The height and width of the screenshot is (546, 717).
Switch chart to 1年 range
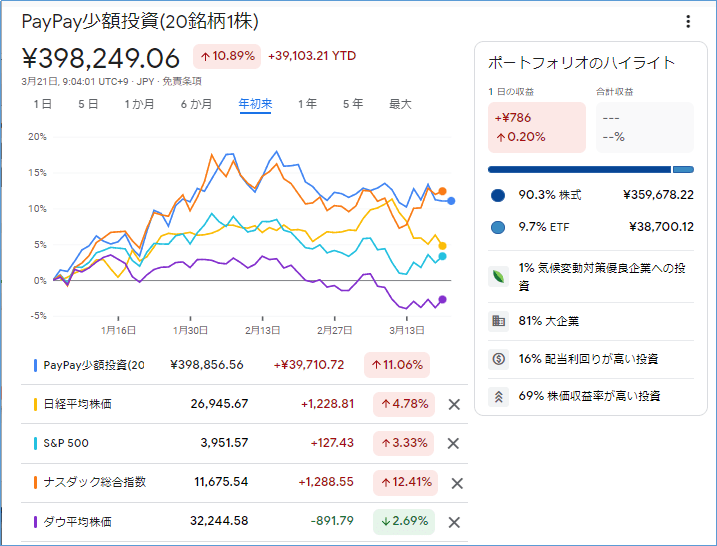click(307, 104)
